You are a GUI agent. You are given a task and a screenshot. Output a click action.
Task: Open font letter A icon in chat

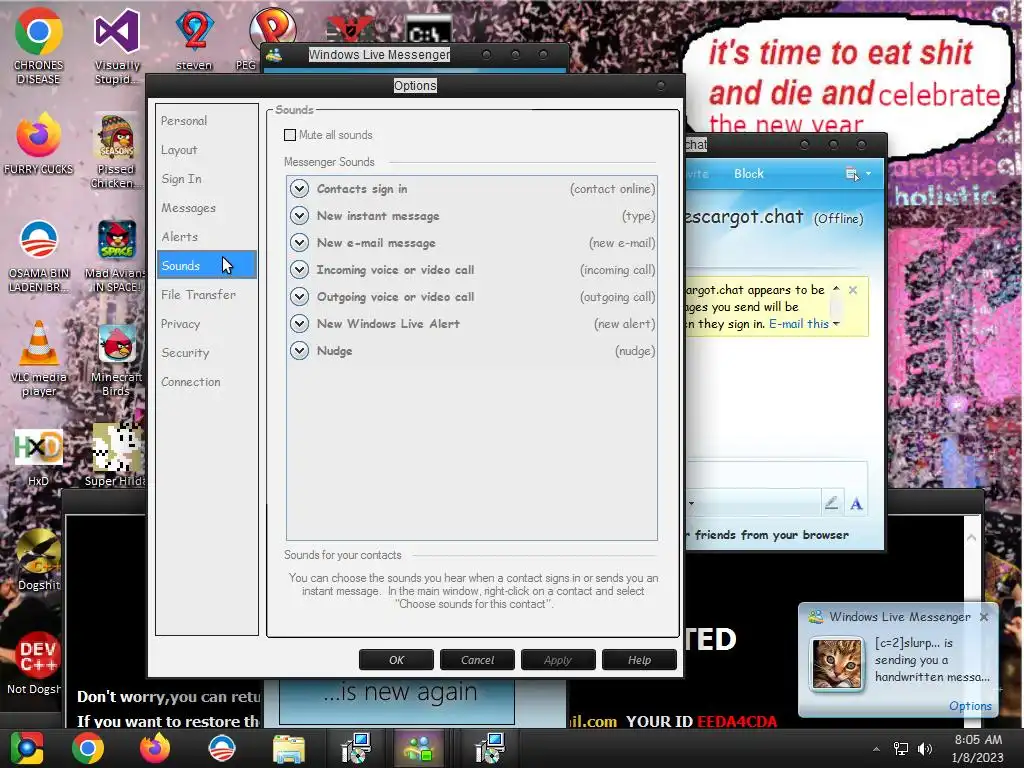point(856,504)
